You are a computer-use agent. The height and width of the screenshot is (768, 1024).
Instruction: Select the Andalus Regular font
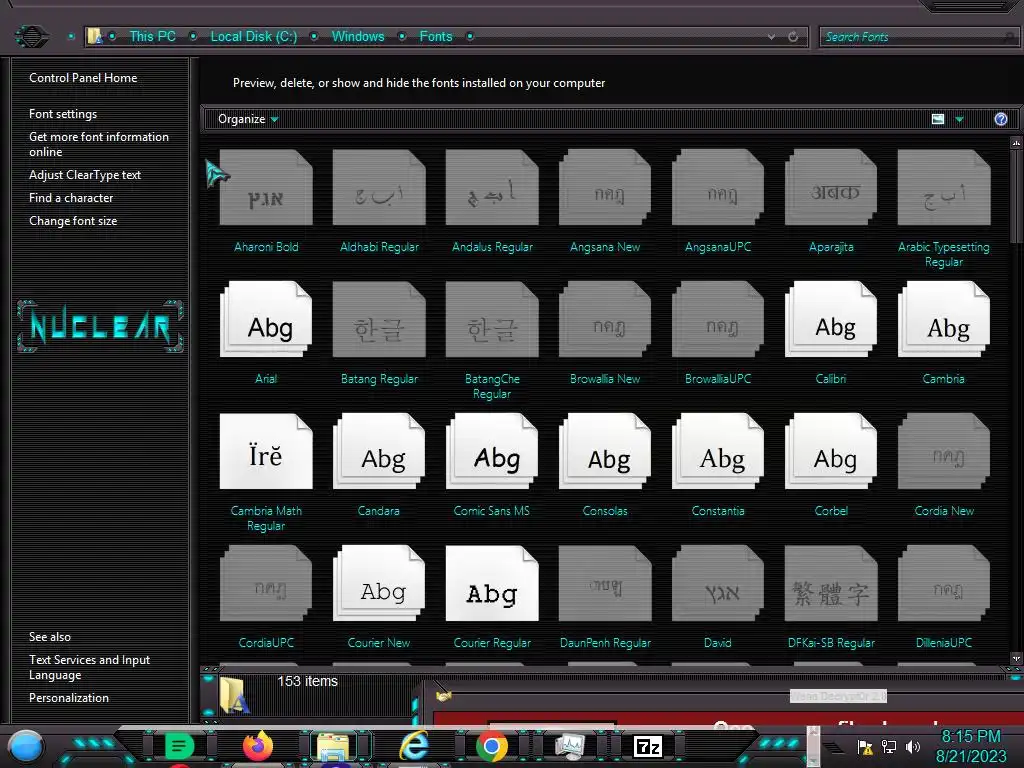492,188
